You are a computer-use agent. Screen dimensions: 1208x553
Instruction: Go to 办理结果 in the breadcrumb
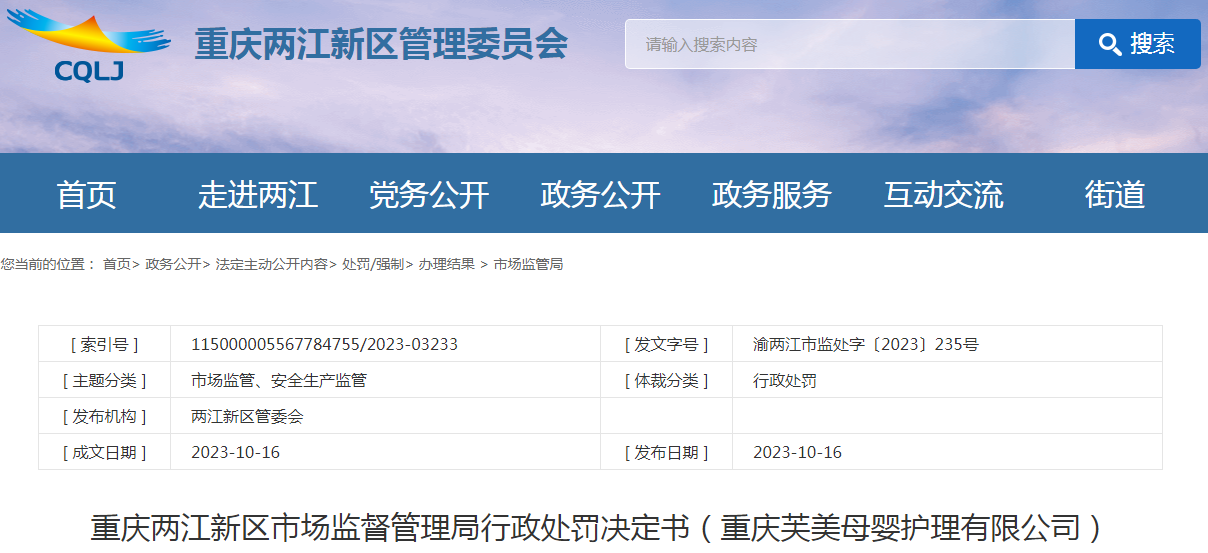pos(446,264)
